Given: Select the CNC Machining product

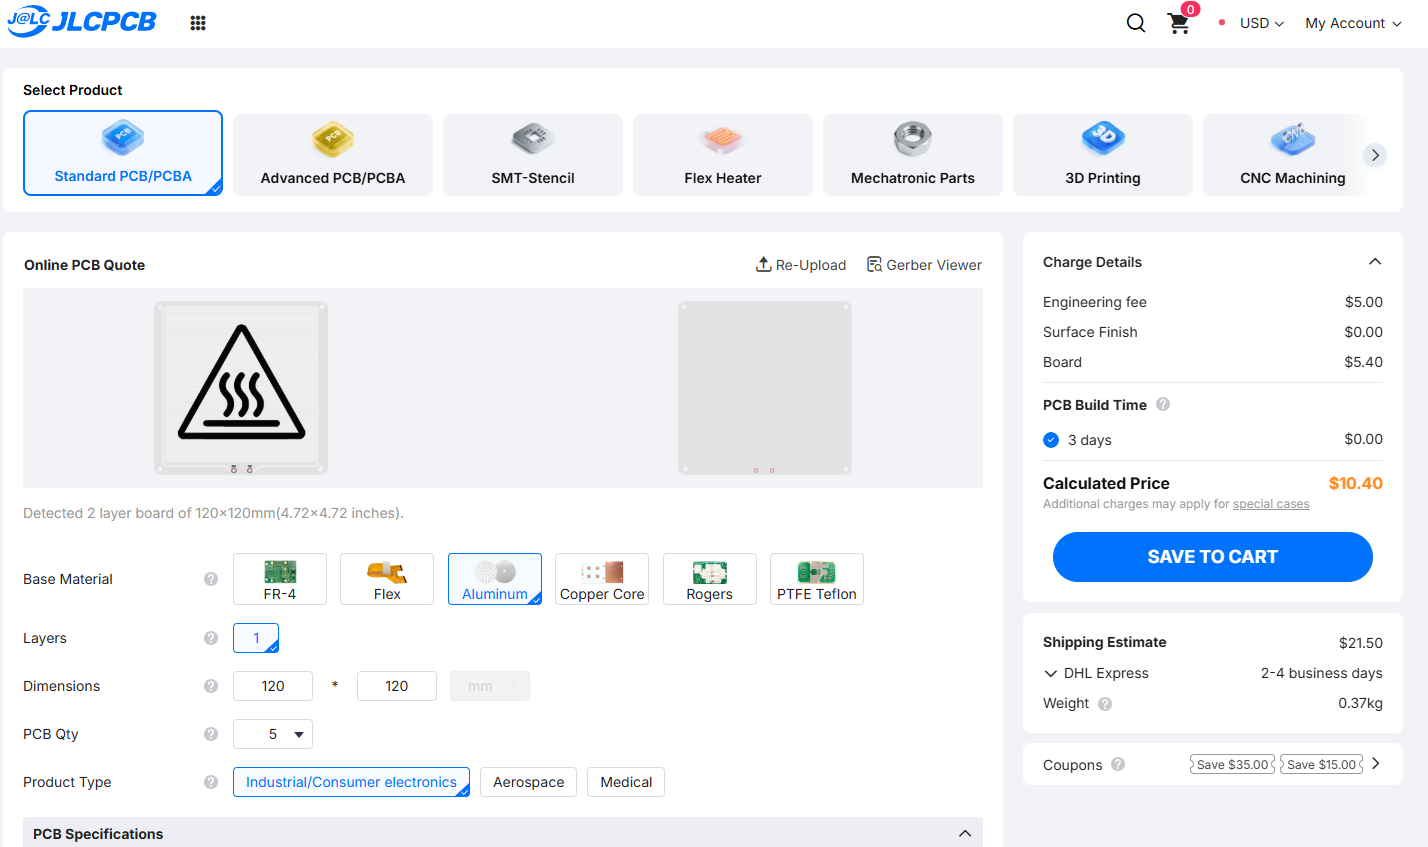Looking at the screenshot, I should pos(1293,155).
